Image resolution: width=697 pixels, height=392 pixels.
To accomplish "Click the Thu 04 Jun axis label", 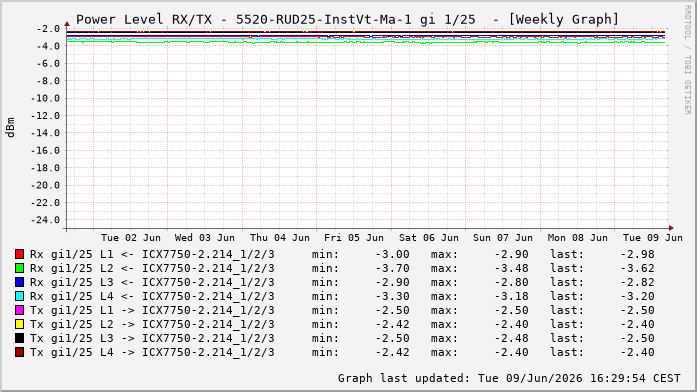I will (x=280, y=238).
